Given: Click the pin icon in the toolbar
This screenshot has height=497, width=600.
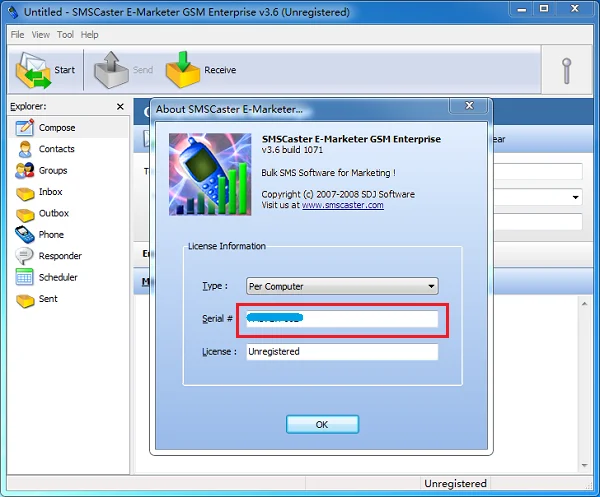Looking at the screenshot, I should (567, 71).
